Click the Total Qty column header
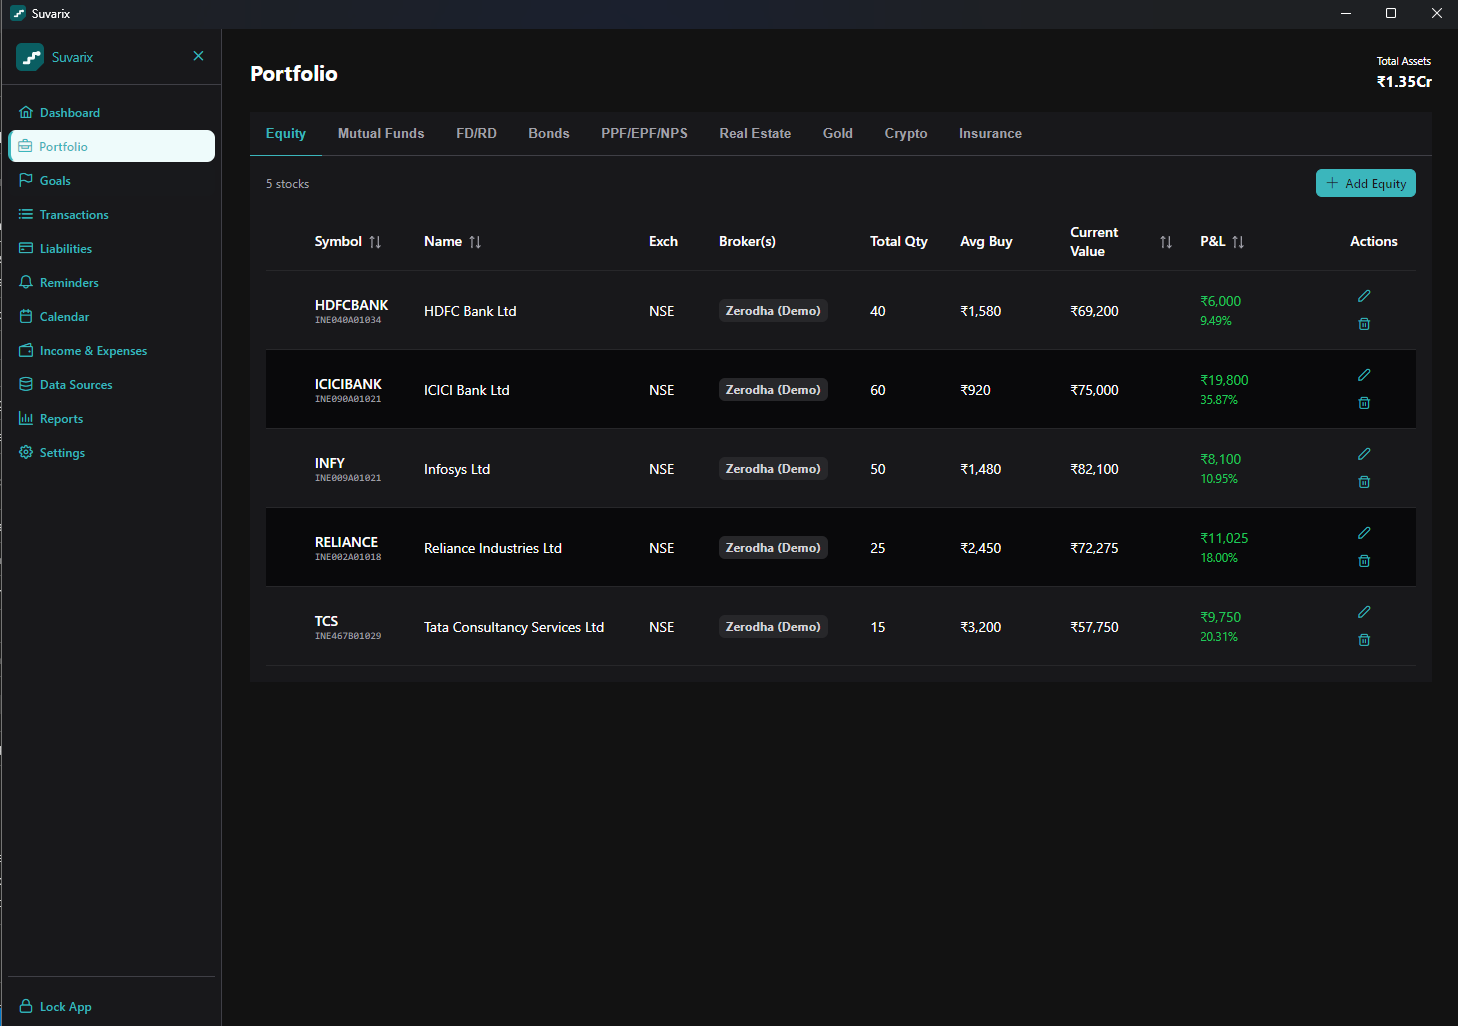The image size is (1458, 1026). (899, 241)
